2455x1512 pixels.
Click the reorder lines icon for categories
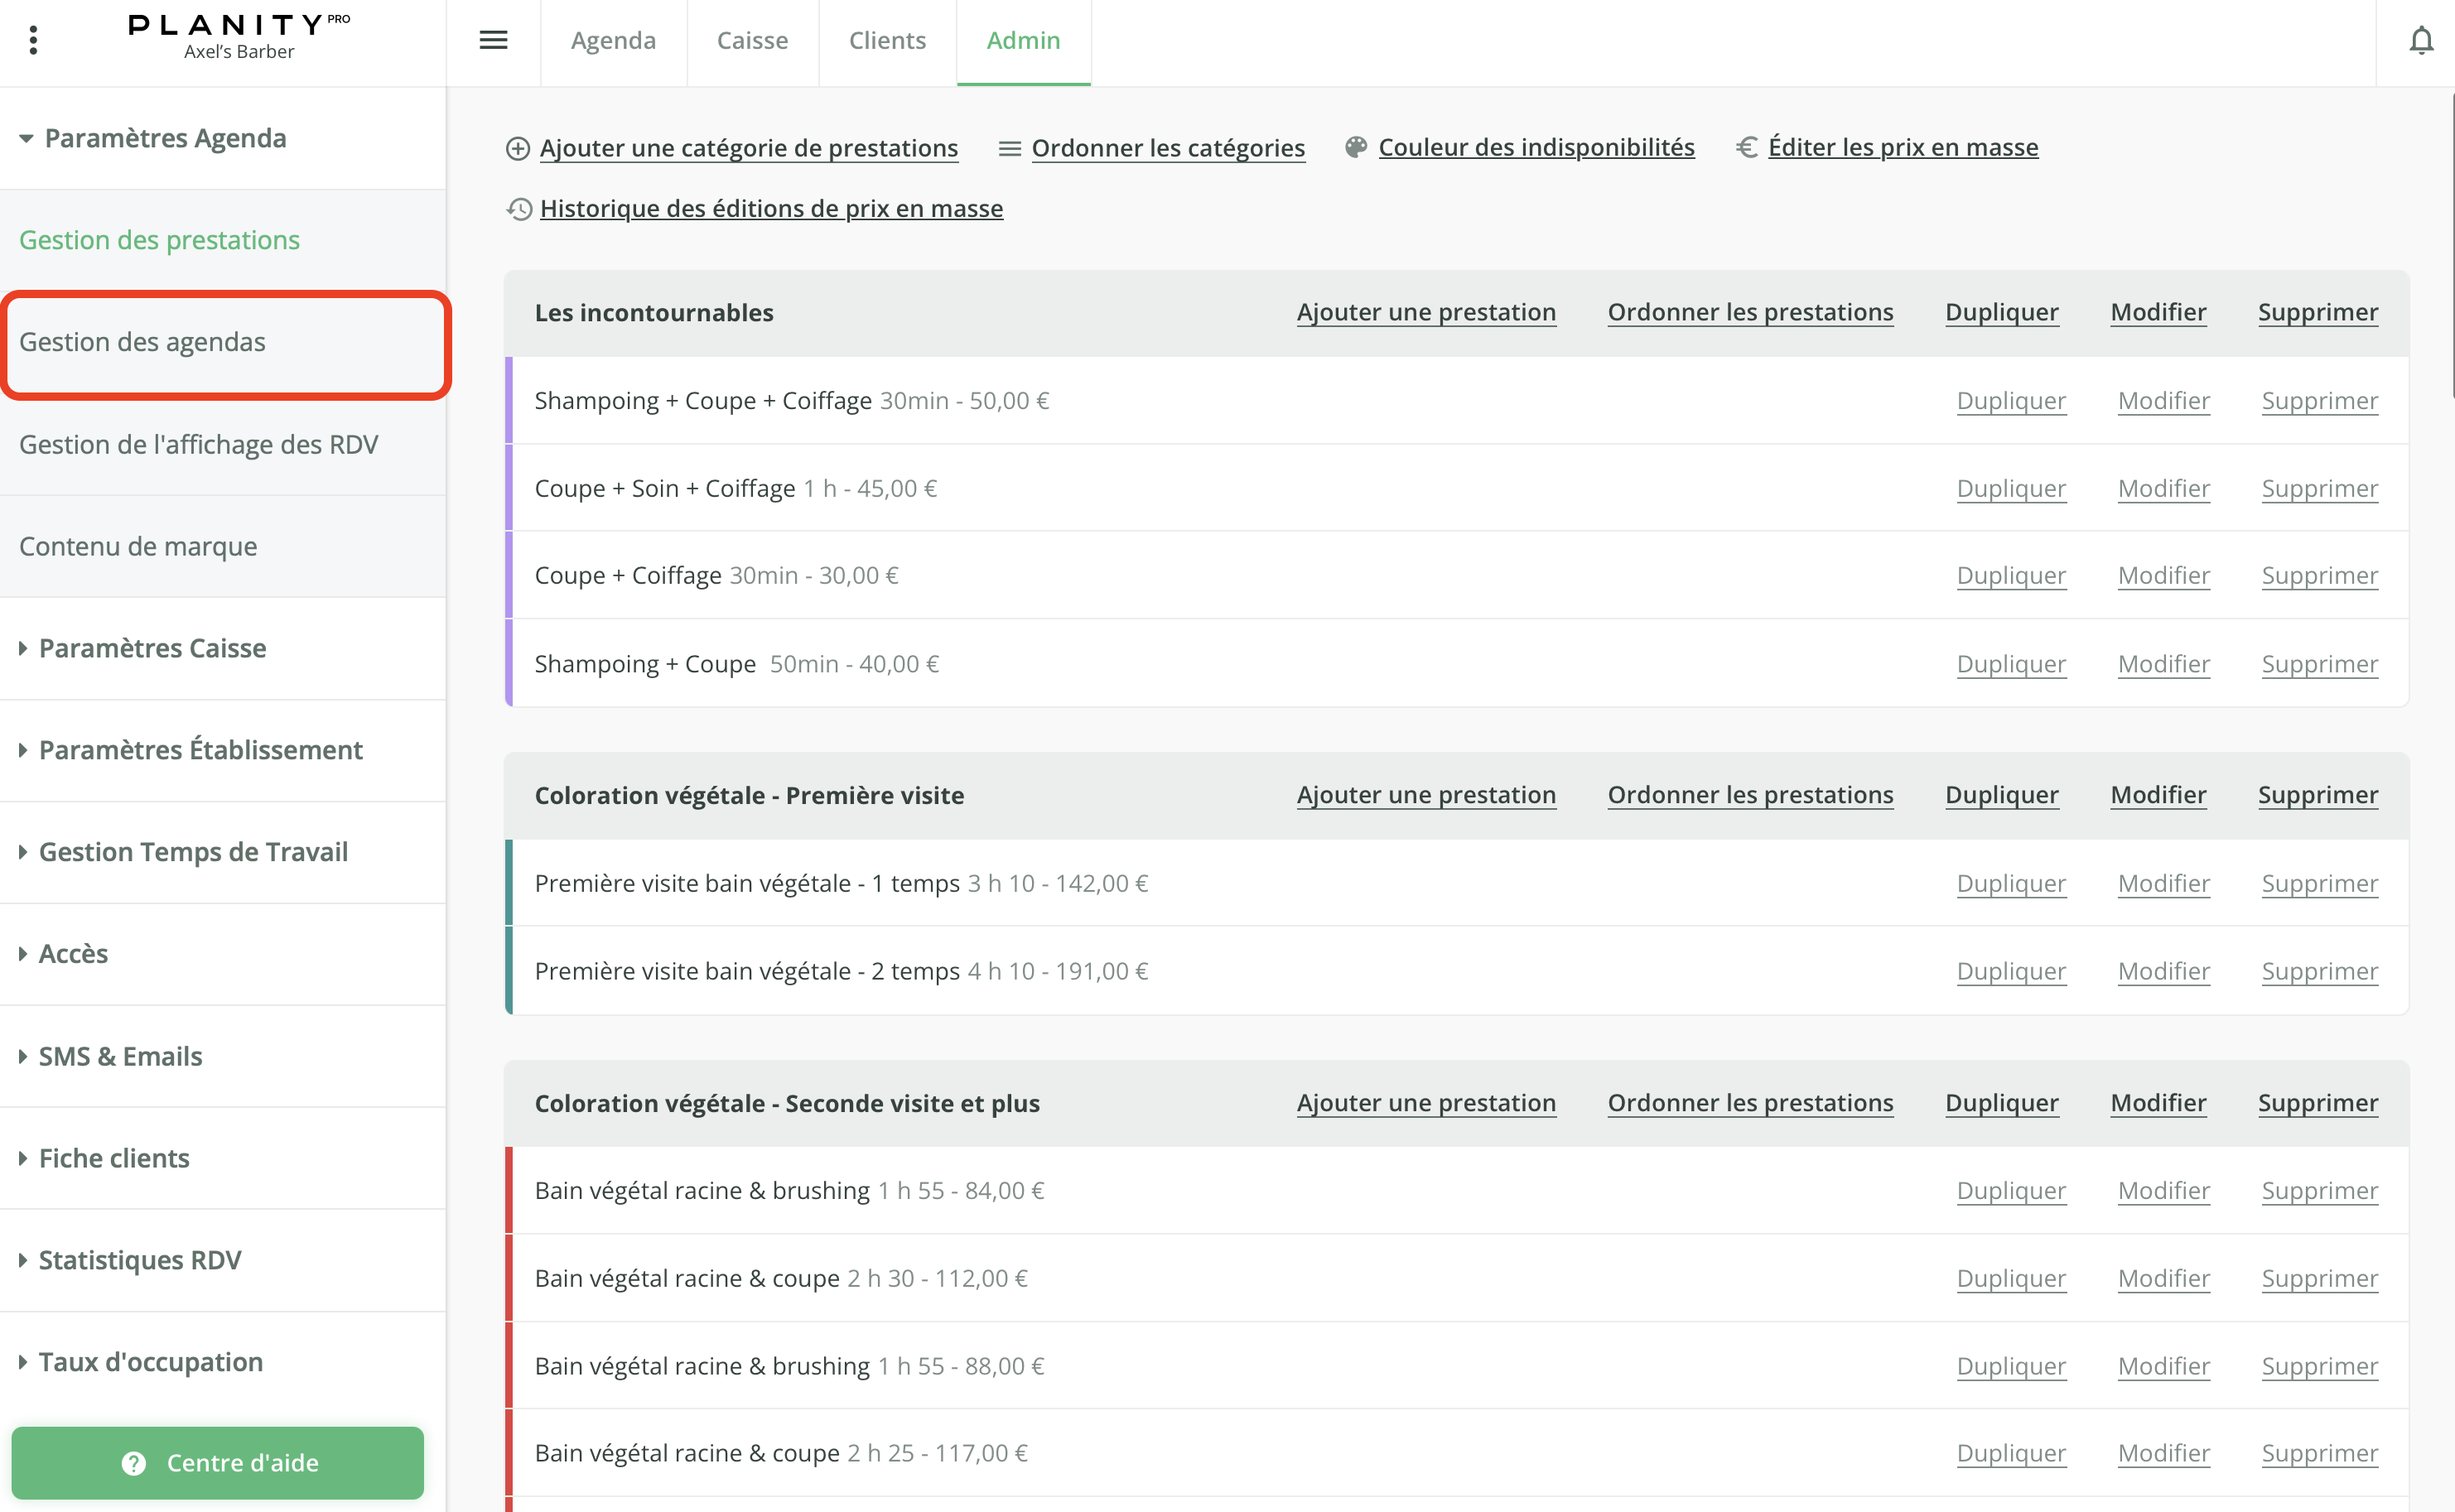[1009, 149]
